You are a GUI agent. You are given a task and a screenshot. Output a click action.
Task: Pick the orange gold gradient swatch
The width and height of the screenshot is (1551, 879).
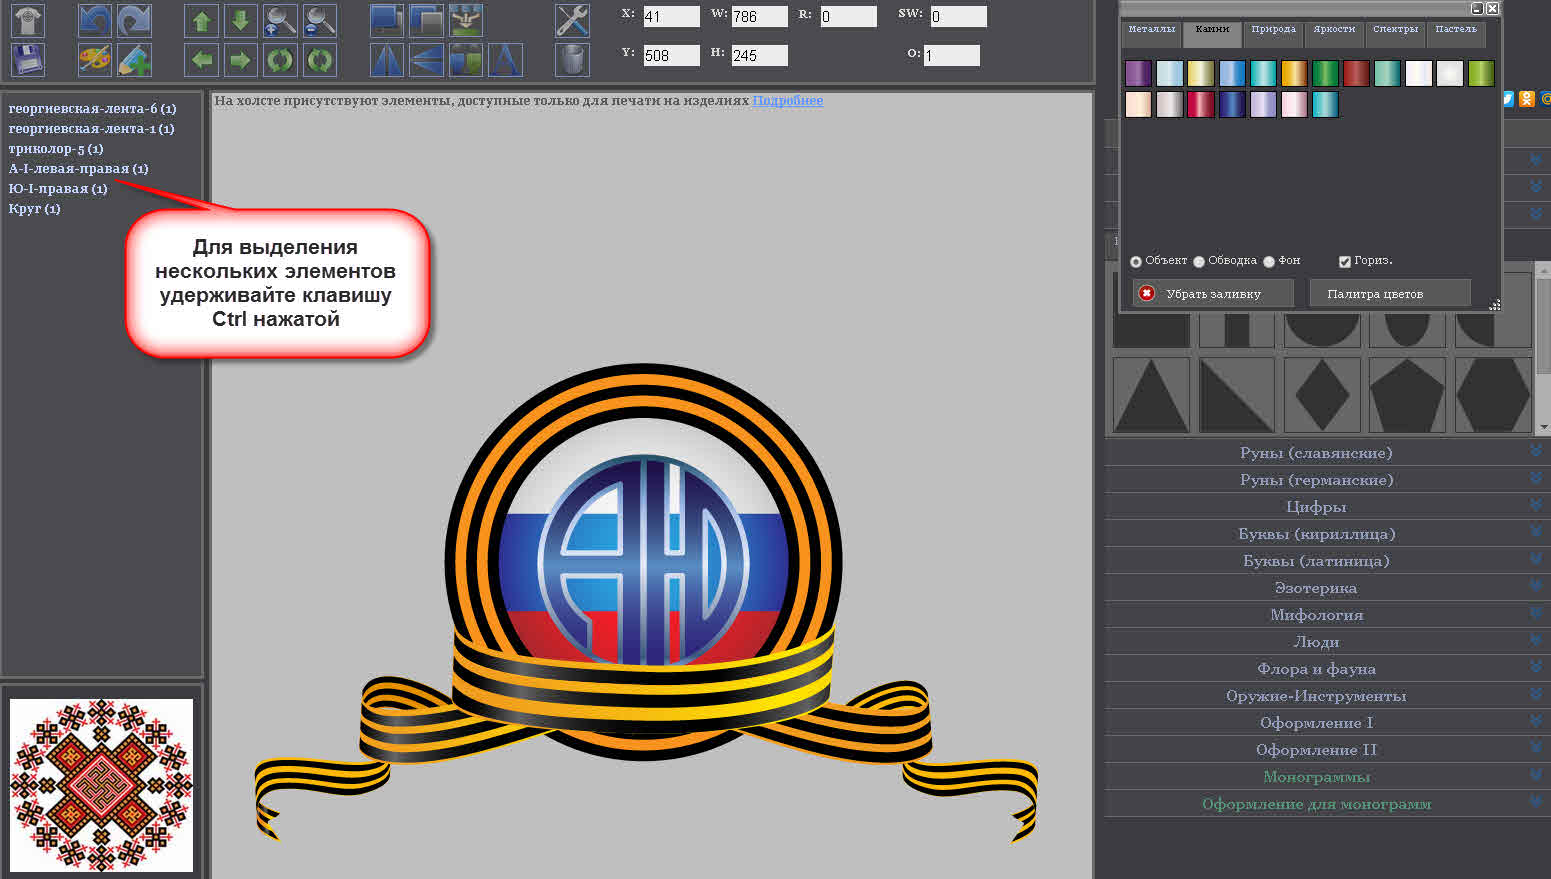click(x=1293, y=73)
